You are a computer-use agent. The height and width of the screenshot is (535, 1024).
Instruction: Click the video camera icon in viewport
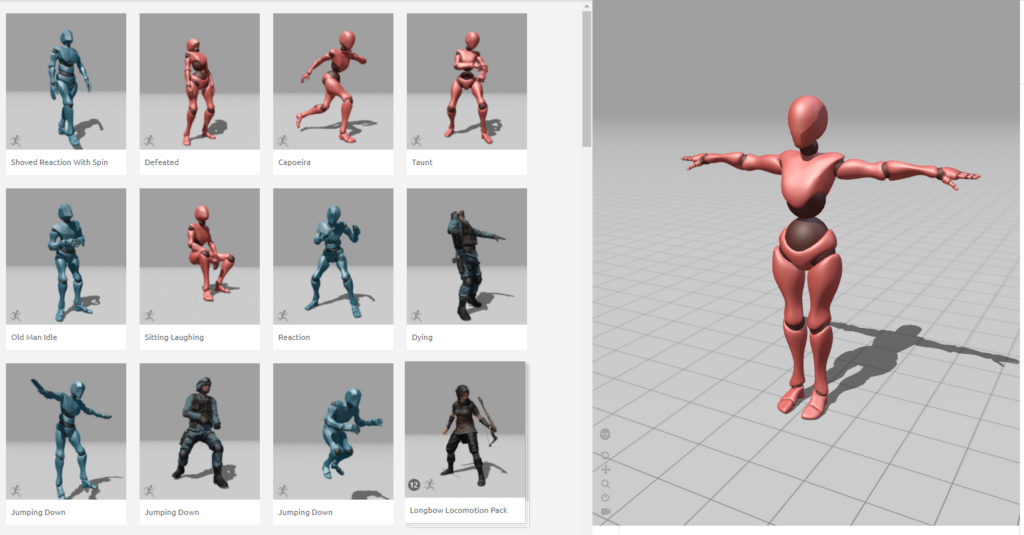point(605,512)
